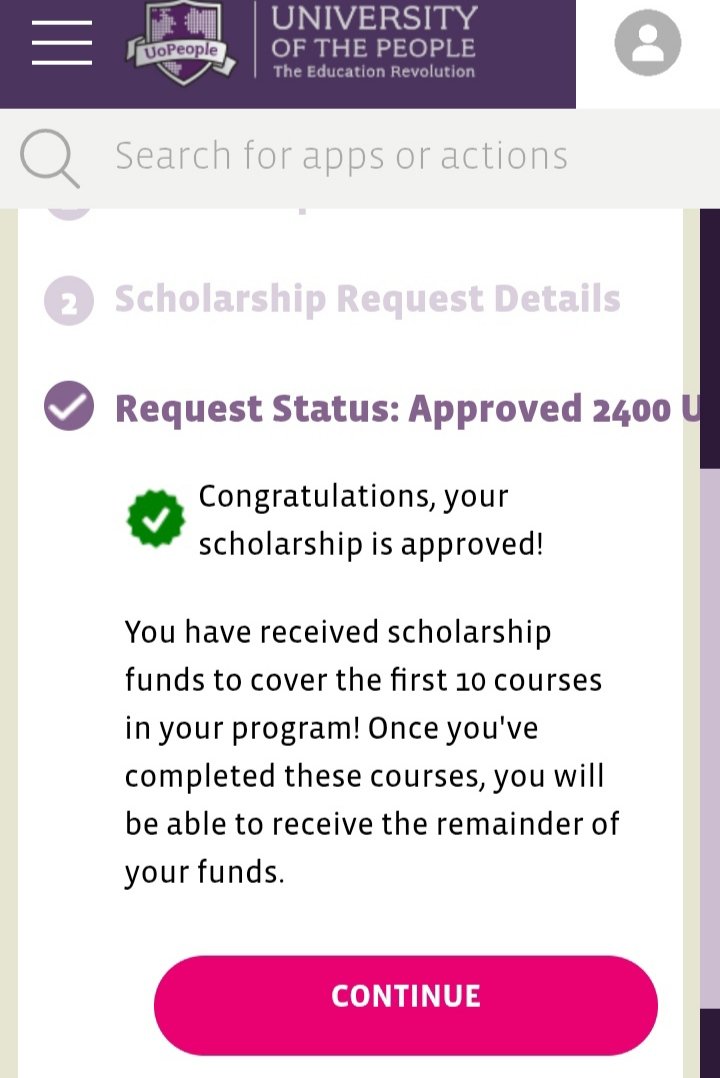Click the Congratulations scholarship approved message
The width and height of the screenshot is (720, 1078).
click(x=370, y=520)
